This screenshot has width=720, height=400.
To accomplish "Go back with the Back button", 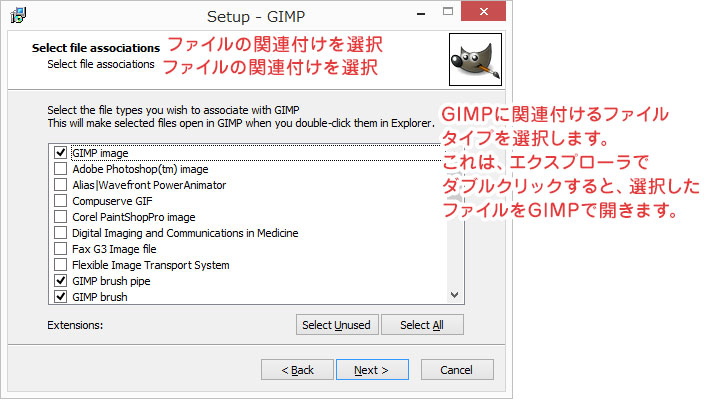I will pyautogui.click(x=297, y=370).
